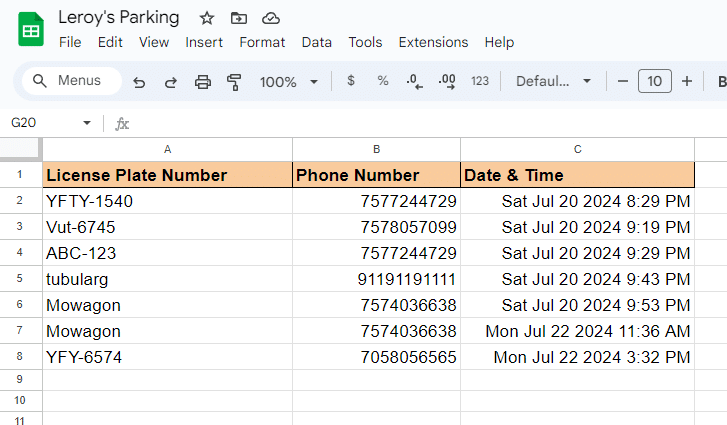Check the cloud save status icon
727x425 pixels.
pos(270,18)
